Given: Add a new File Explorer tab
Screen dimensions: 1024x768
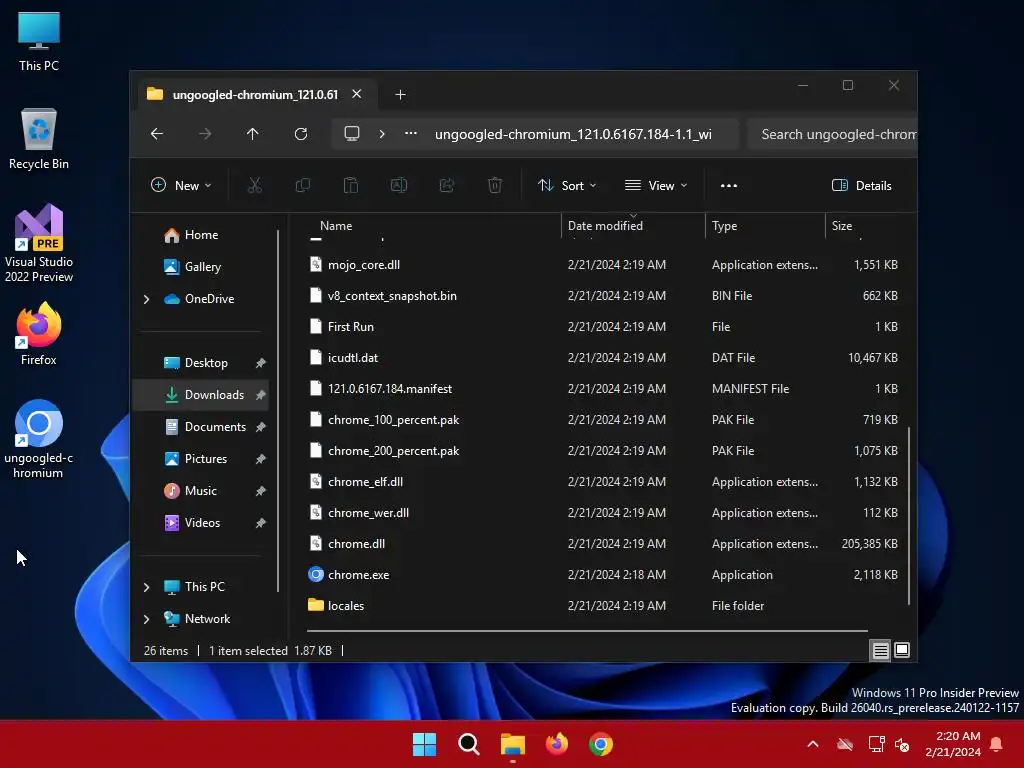Looking at the screenshot, I should tap(400, 95).
